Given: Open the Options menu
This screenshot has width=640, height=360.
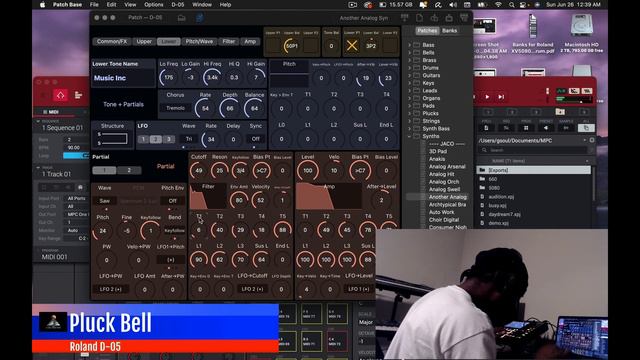Looking at the screenshot, I should (153, 5).
